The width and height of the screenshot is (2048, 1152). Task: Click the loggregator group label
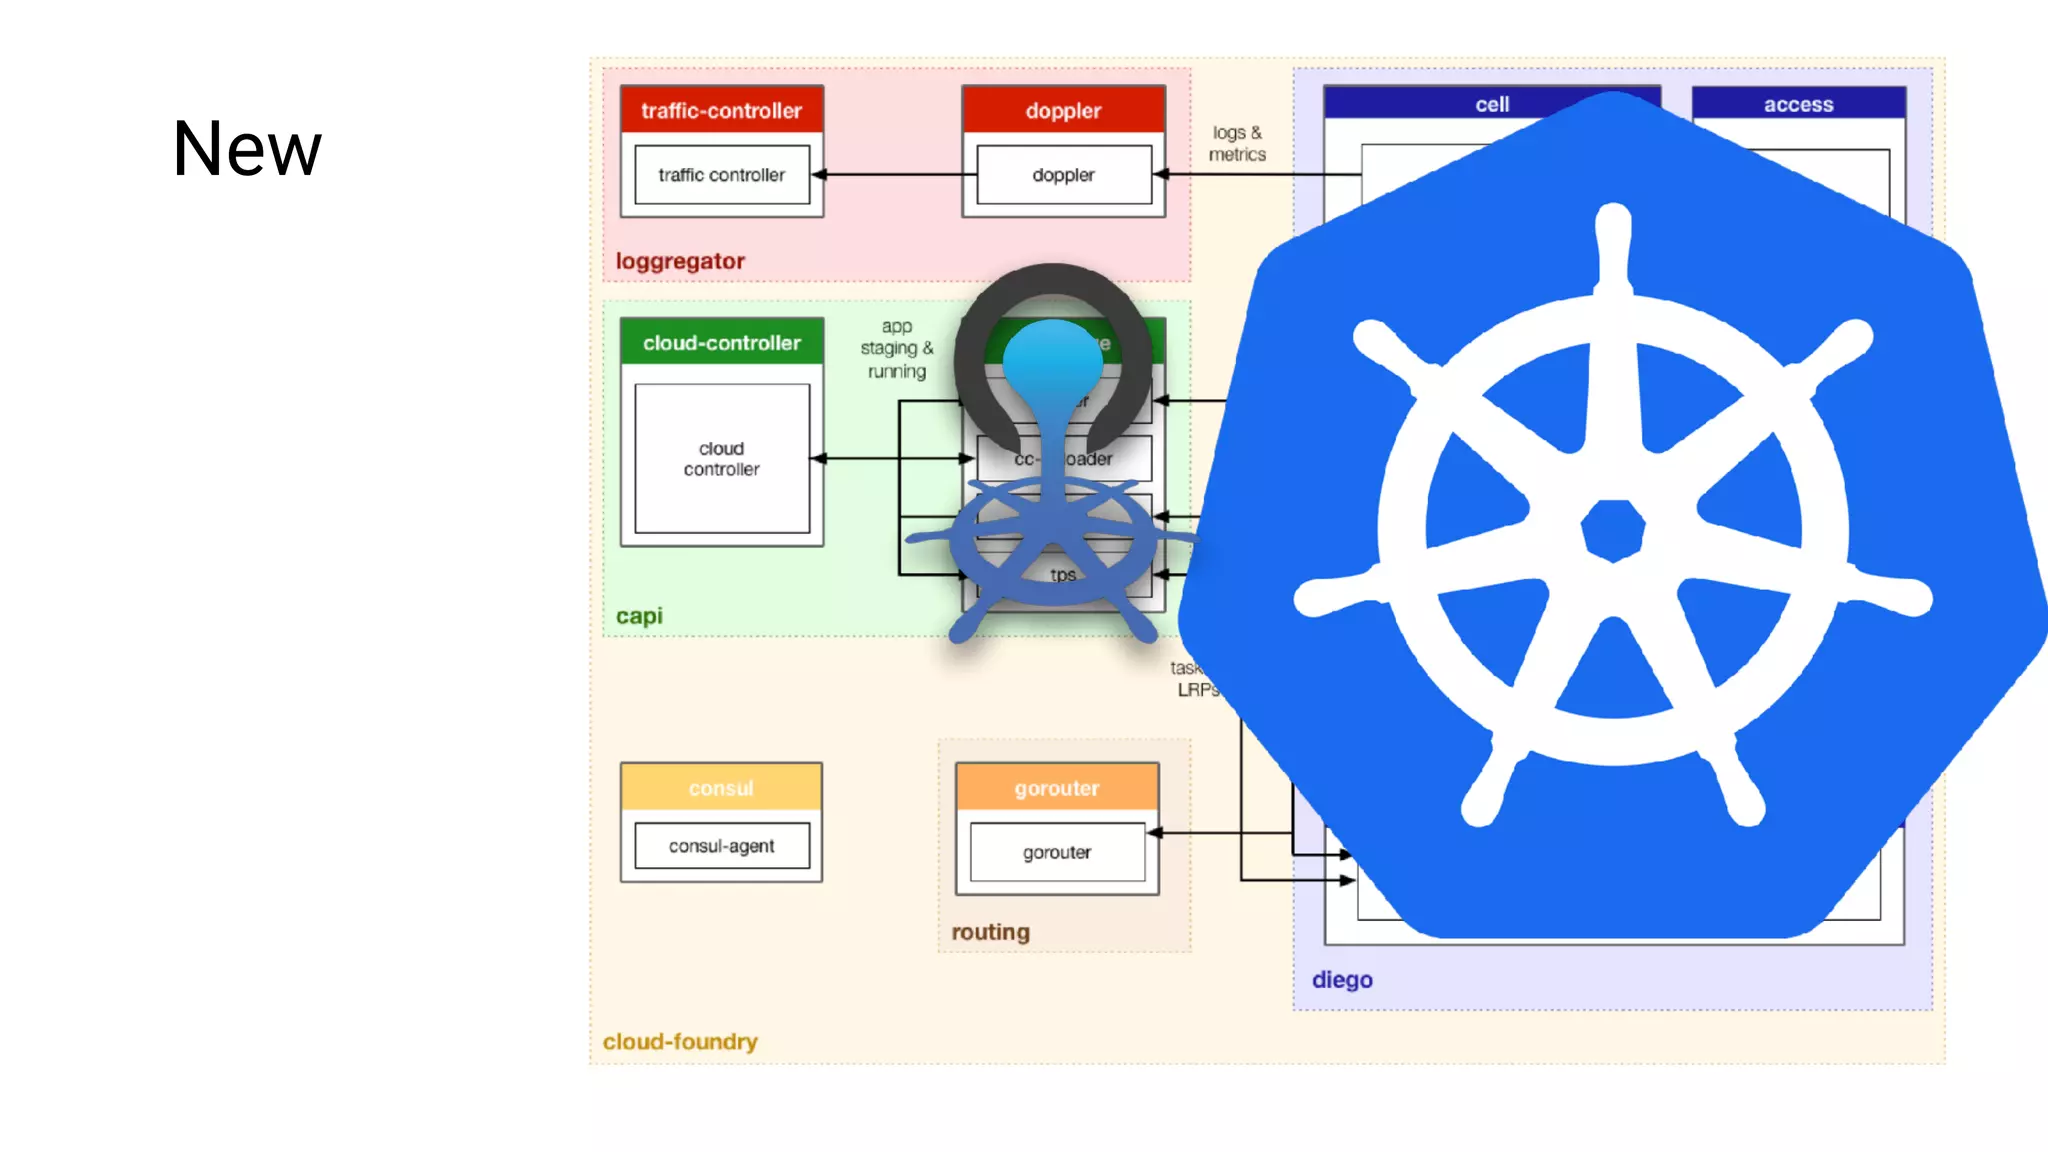coord(680,261)
